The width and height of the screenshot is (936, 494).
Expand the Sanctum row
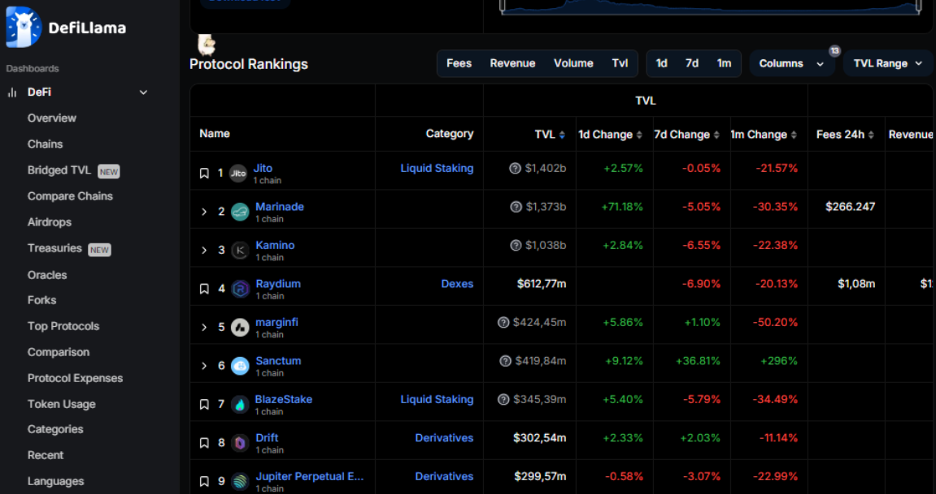click(x=204, y=366)
